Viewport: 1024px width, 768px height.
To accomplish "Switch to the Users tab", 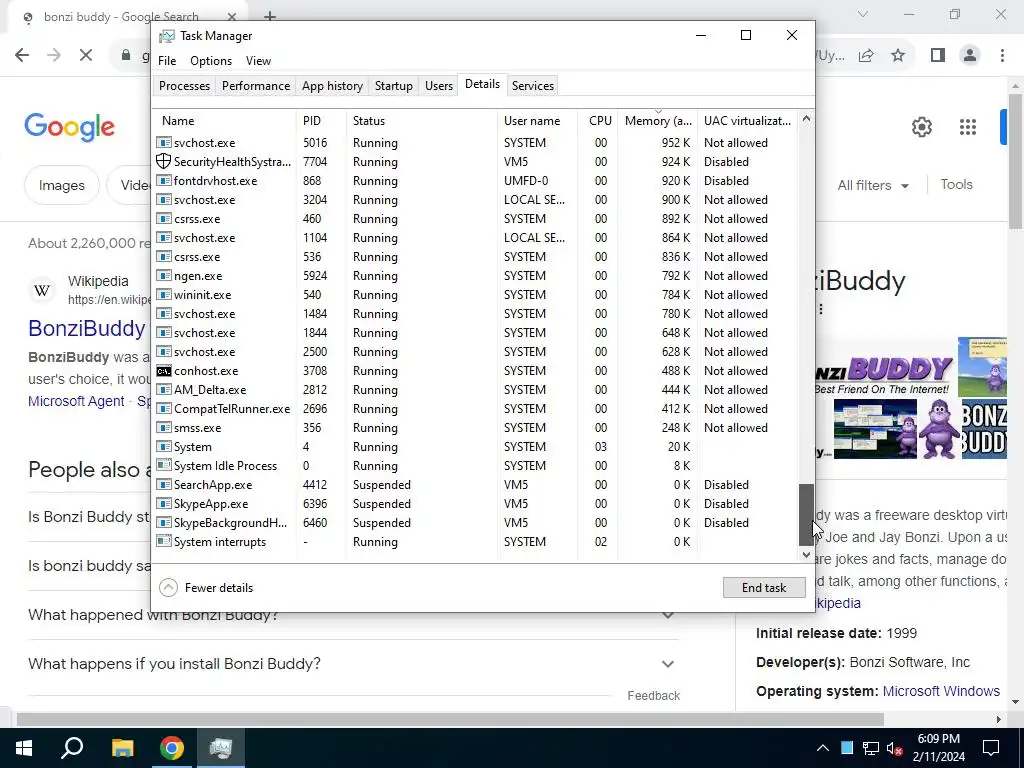I will (x=439, y=86).
